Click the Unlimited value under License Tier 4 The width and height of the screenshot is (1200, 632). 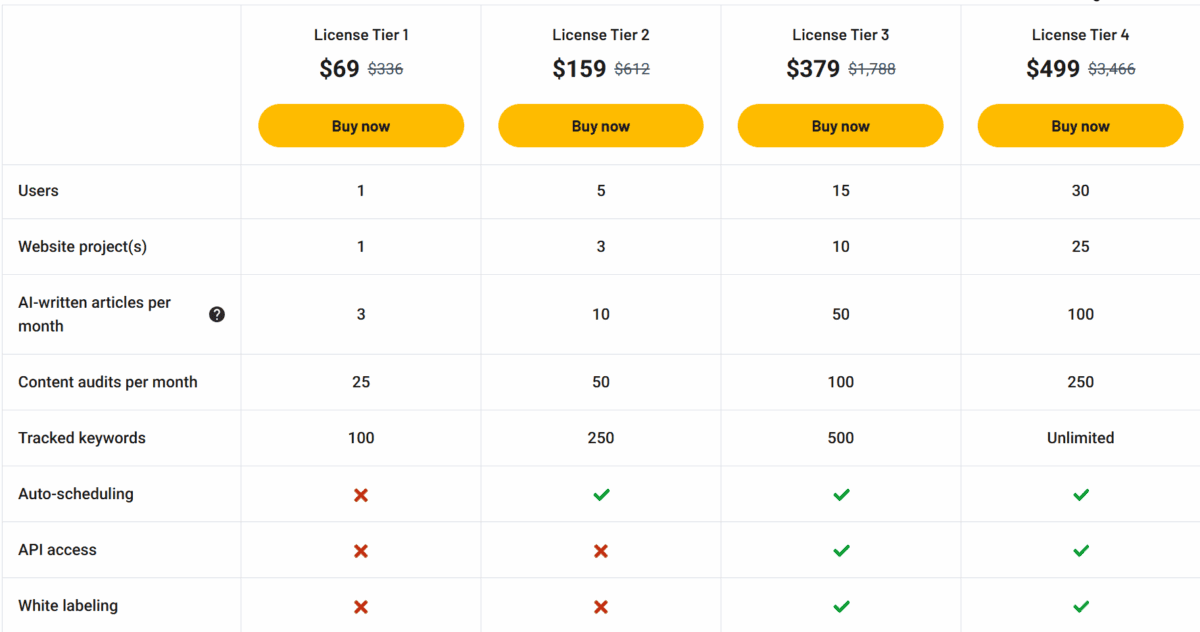[x=1081, y=438]
